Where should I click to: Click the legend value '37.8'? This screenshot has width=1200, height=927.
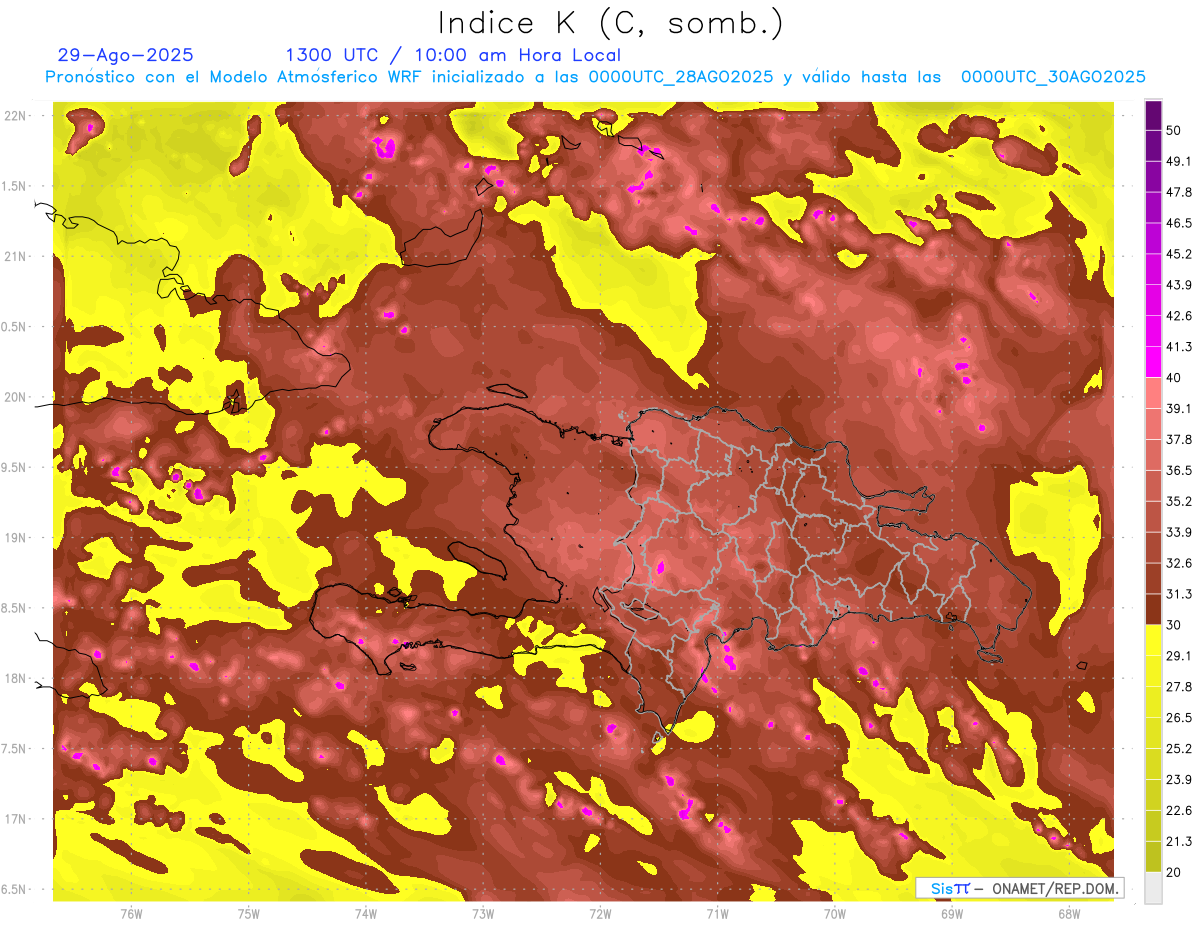click(1179, 440)
